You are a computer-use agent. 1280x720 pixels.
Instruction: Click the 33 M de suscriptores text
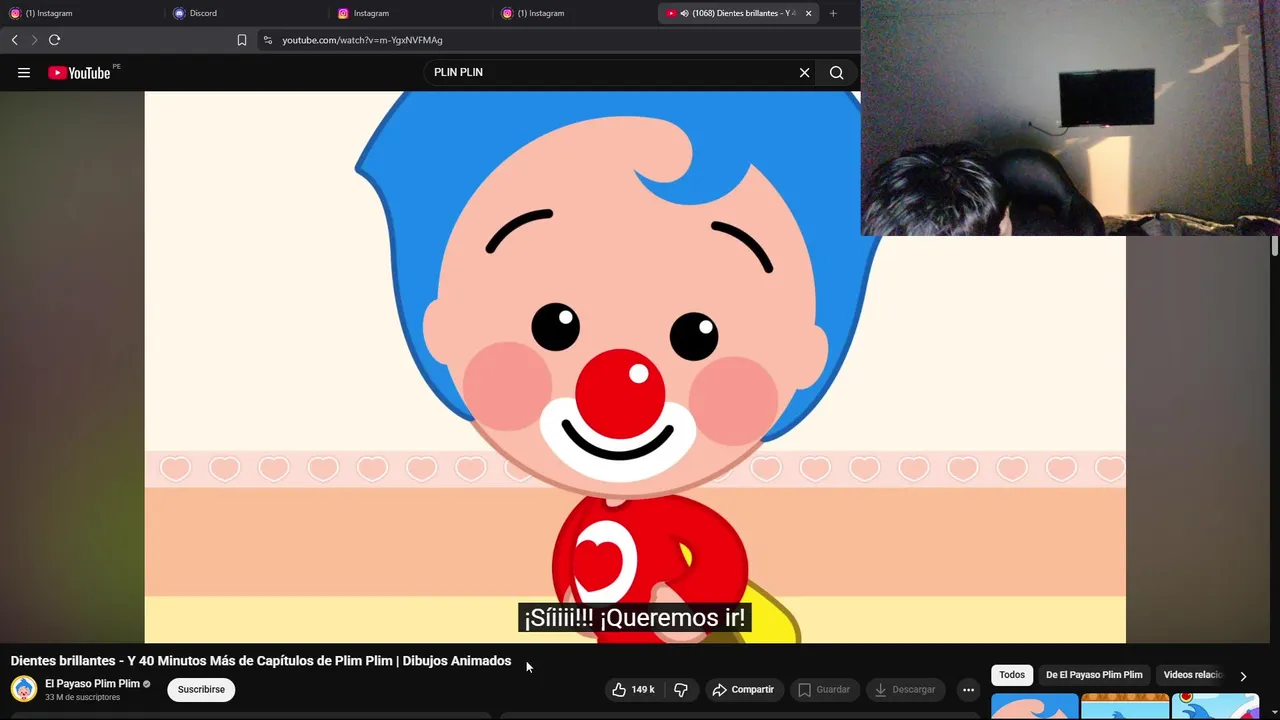(82, 697)
